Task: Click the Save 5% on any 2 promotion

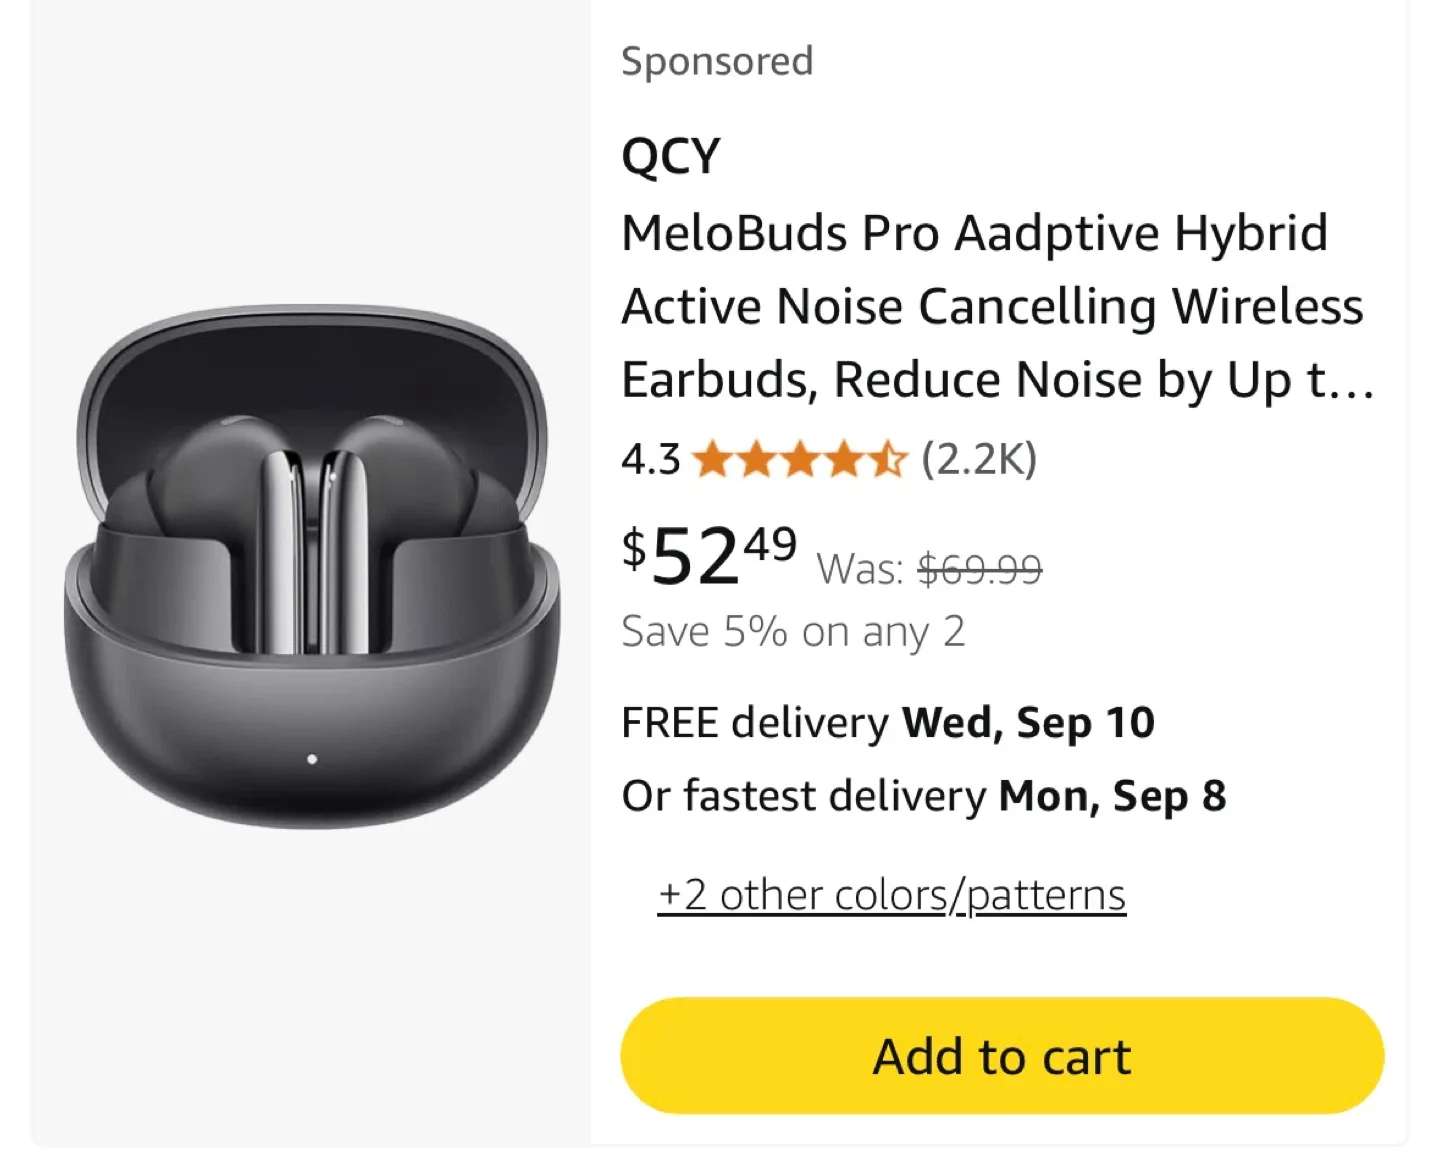Action: [x=793, y=630]
